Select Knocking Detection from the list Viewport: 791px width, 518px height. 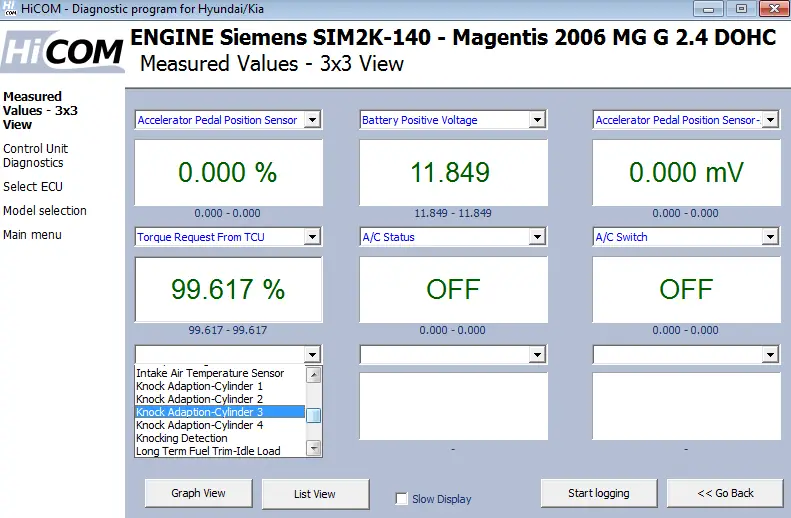[220, 438]
